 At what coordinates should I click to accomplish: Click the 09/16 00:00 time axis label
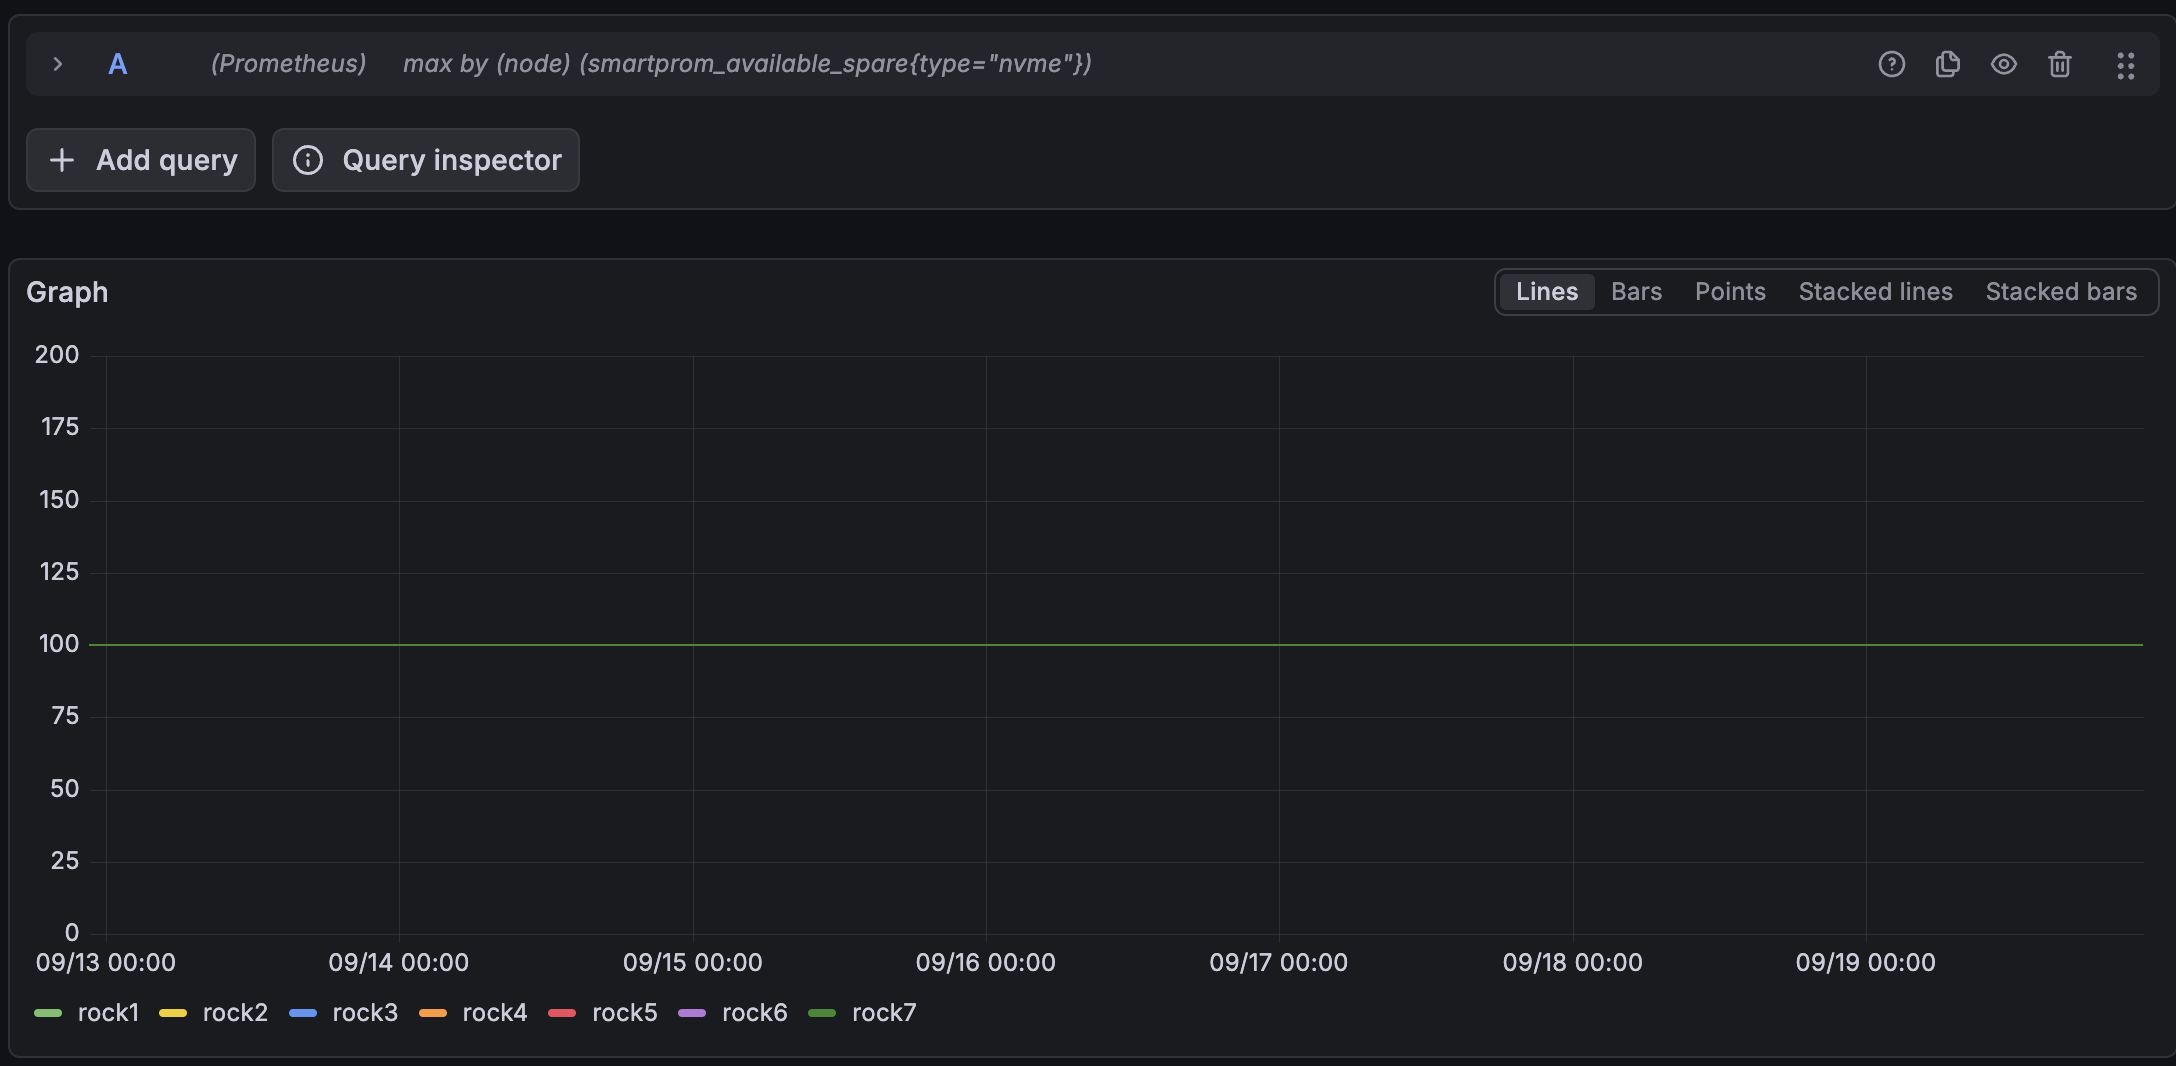pos(985,963)
